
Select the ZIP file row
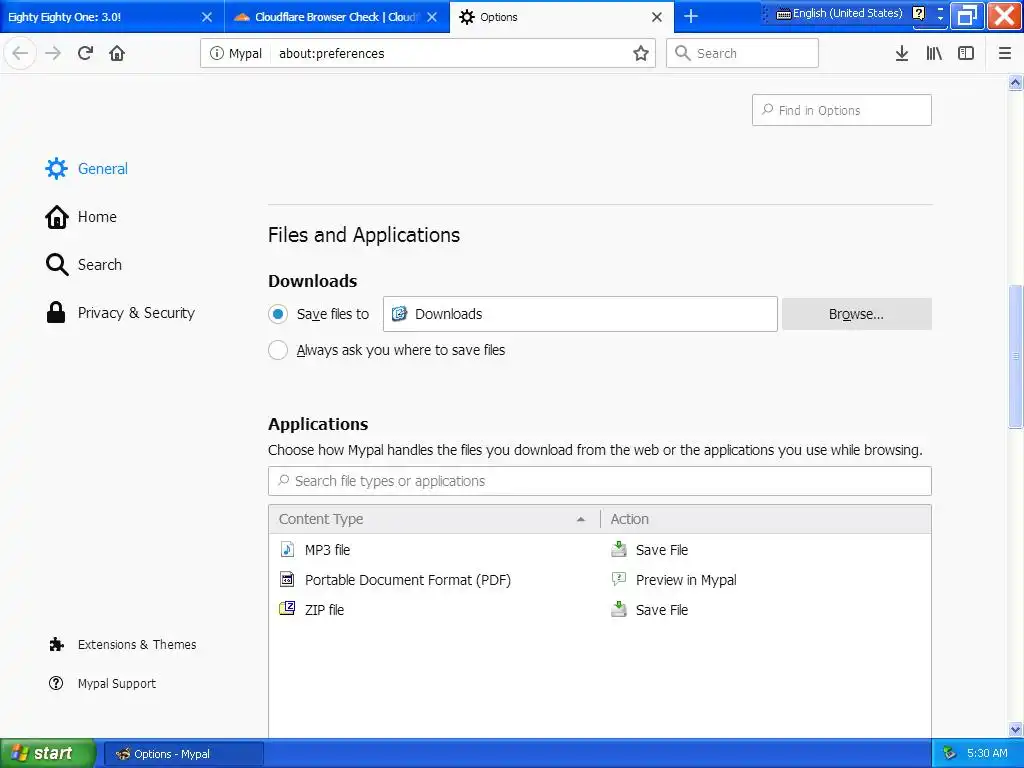click(x=600, y=610)
